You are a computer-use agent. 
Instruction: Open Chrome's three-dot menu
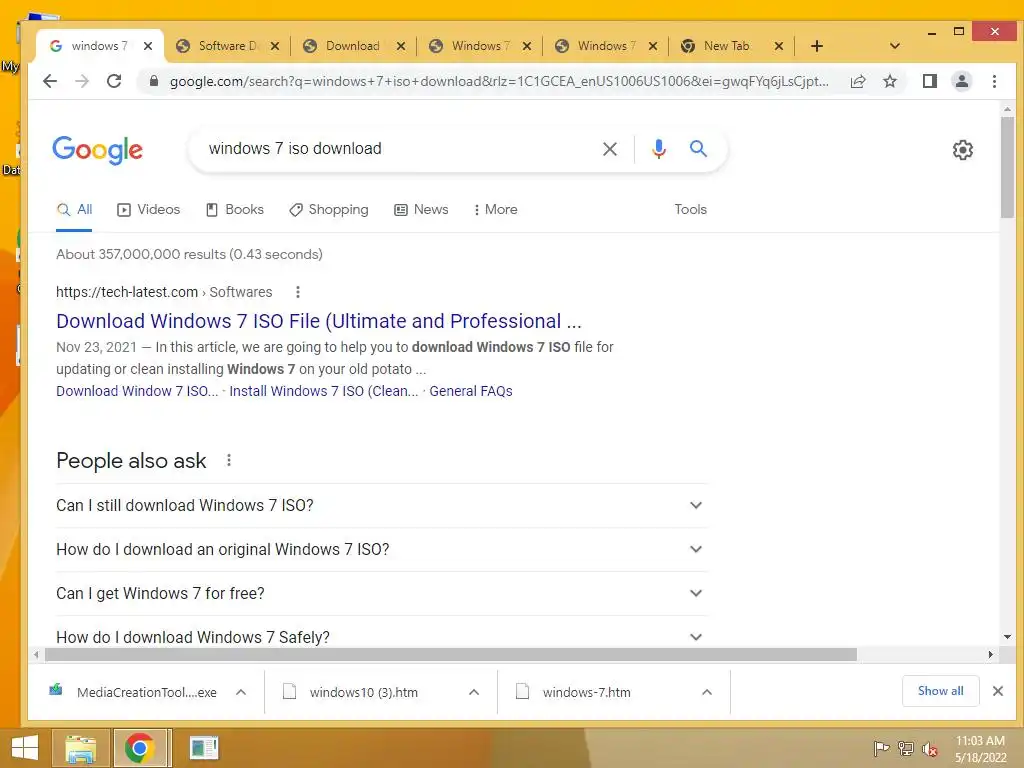tap(994, 81)
